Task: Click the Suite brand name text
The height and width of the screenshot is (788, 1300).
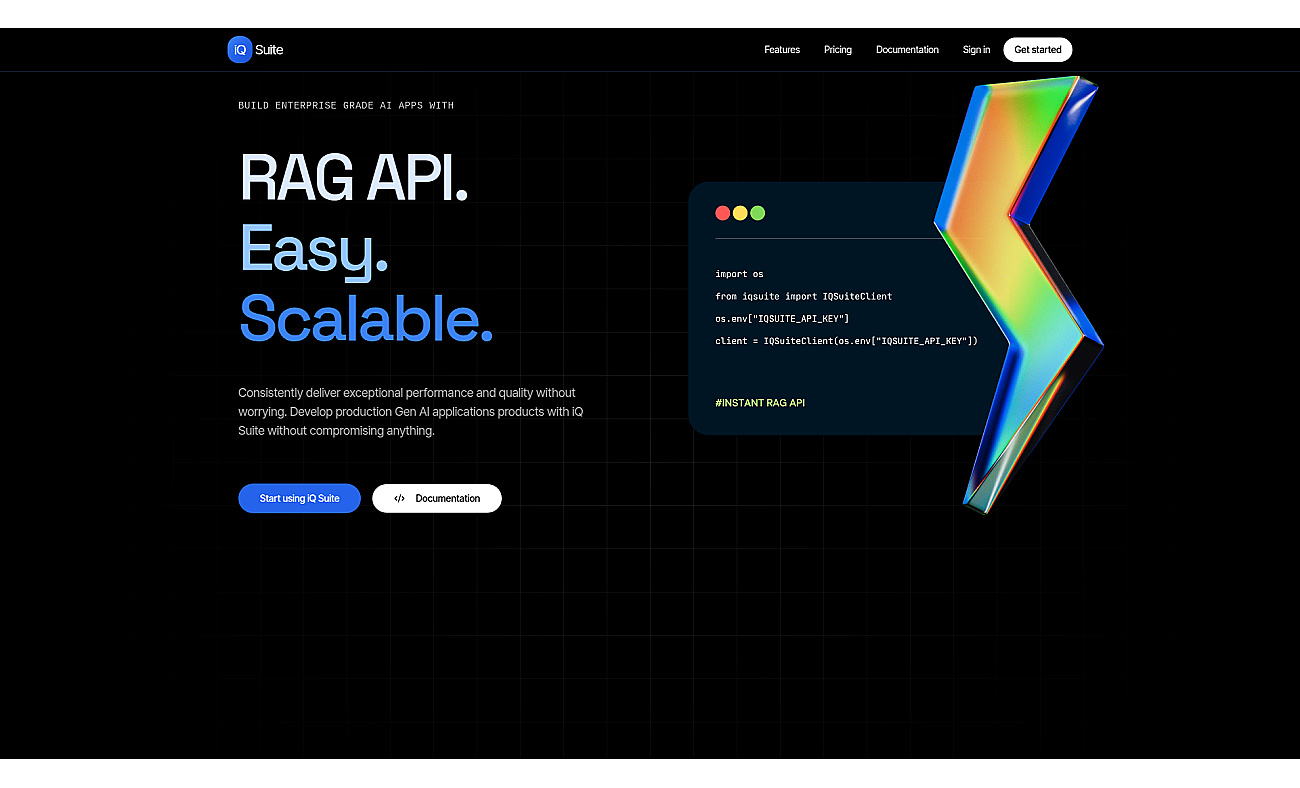Action: 269,50
